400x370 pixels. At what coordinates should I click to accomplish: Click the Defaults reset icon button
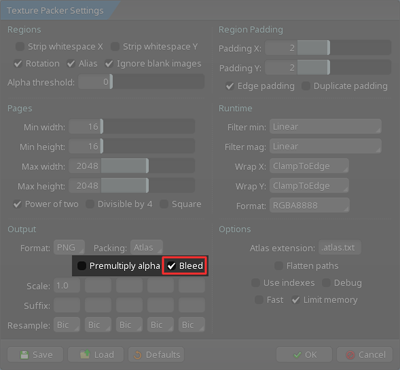tap(156, 355)
